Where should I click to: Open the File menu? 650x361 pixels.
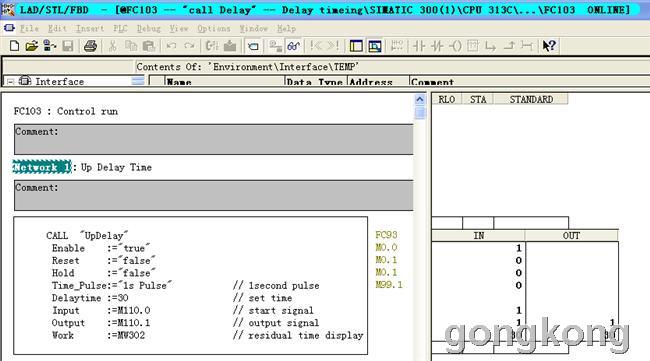[29, 28]
